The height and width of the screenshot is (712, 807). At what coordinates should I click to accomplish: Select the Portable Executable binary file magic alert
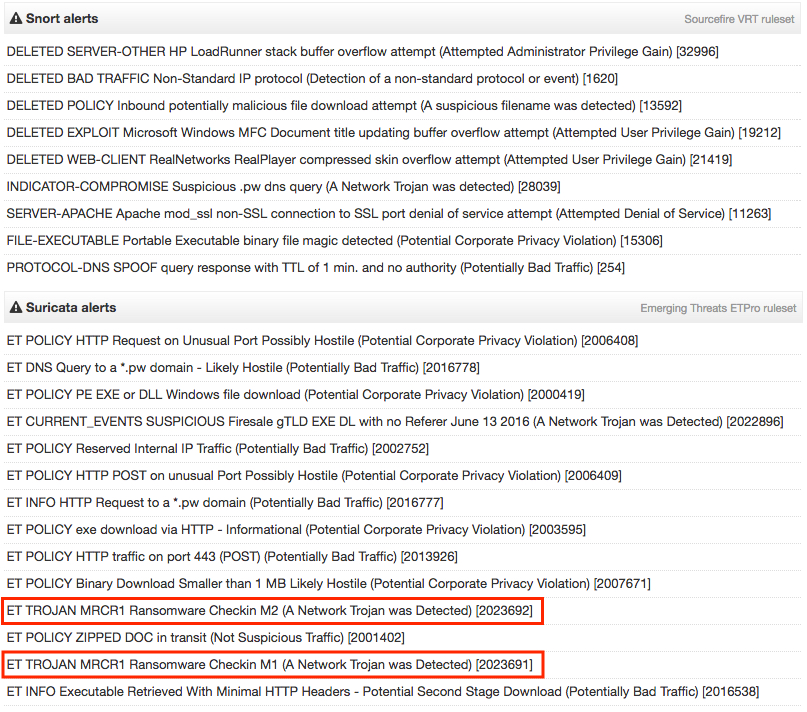coord(335,240)
